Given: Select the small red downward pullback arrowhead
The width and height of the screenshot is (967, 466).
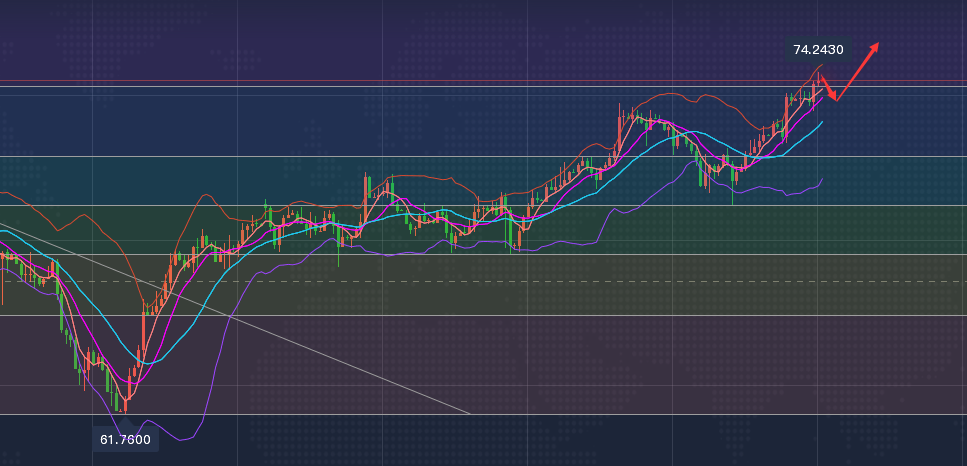Looking at the screenshot, I should (x=834, y=97).
